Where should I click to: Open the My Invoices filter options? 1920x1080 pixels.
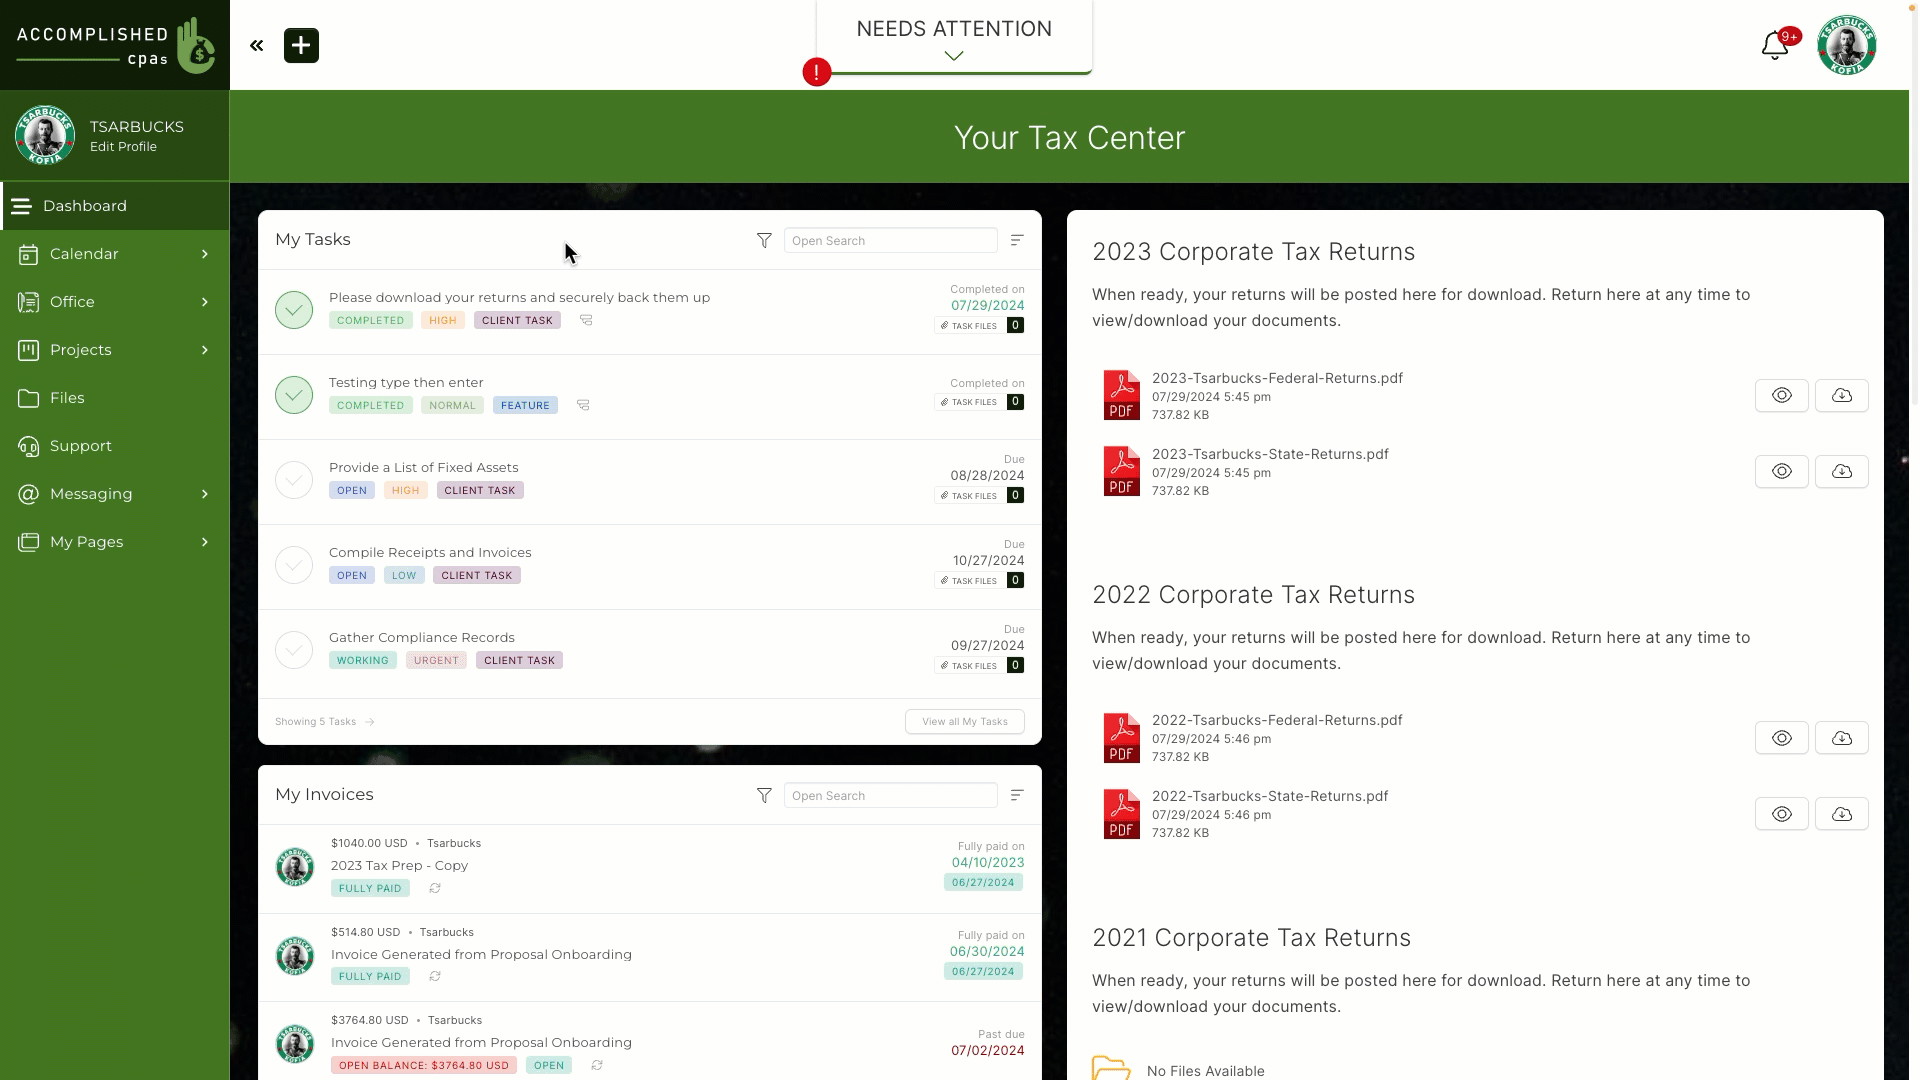[x=764, y=795]
